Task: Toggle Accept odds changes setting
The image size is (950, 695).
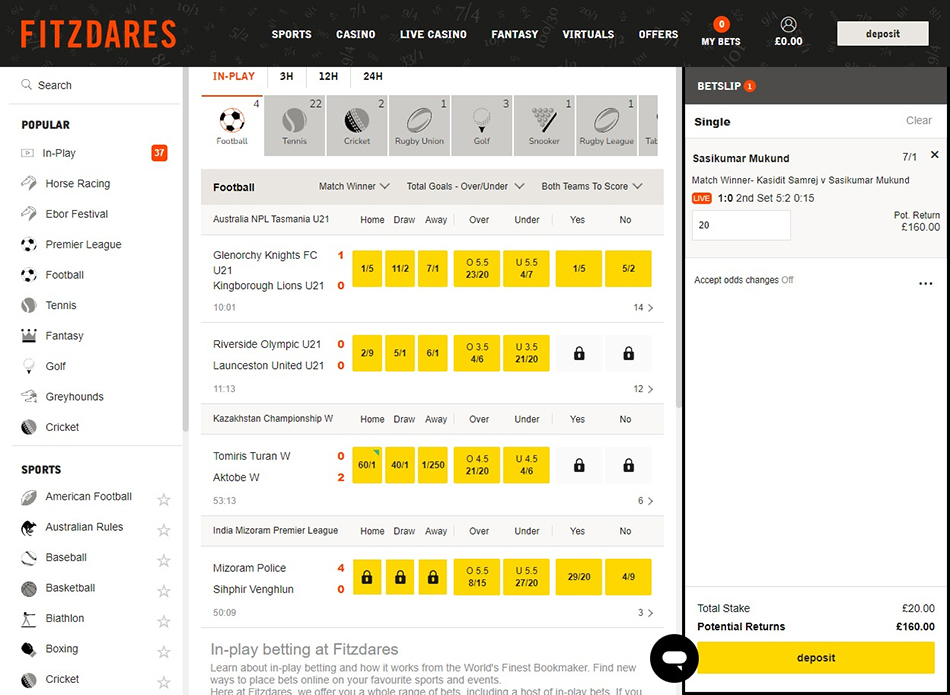Action: (x=743, y=280)
